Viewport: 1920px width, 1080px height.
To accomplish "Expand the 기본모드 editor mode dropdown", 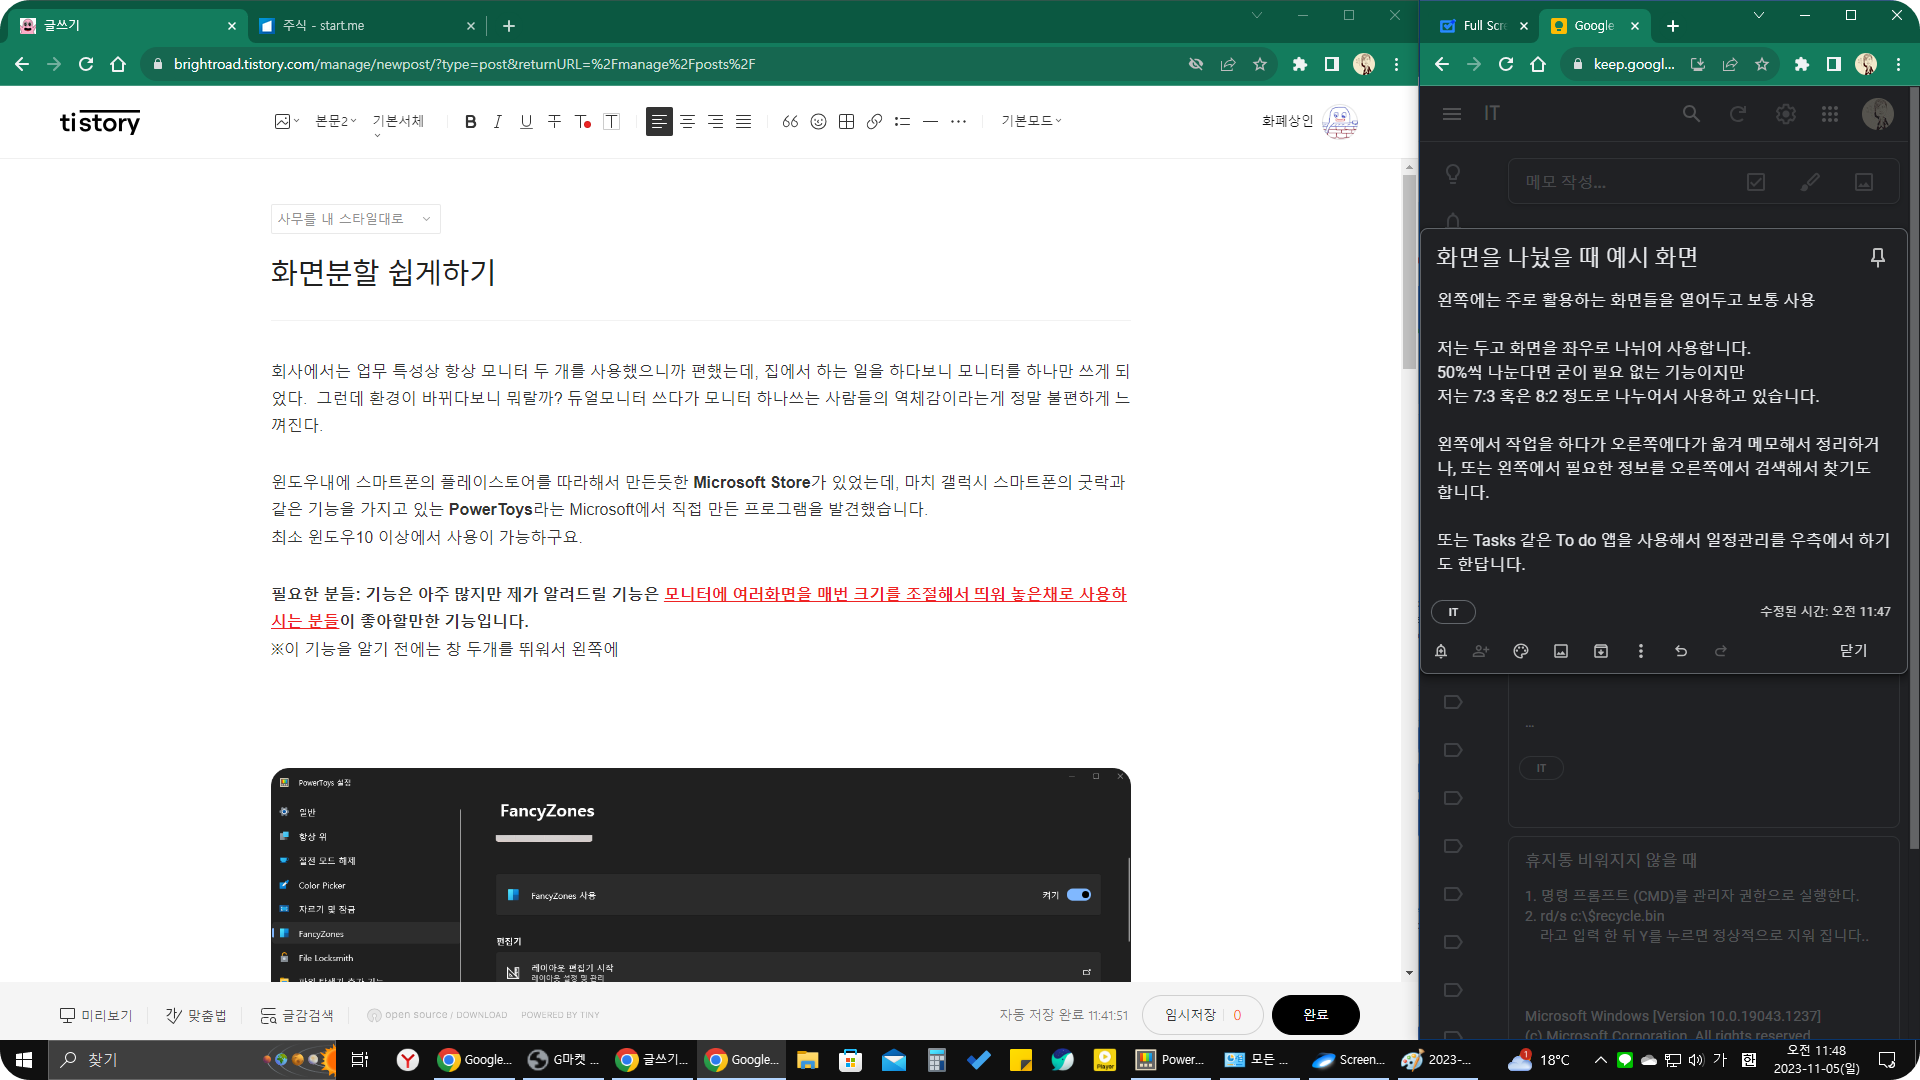I will click(1031, 121).
